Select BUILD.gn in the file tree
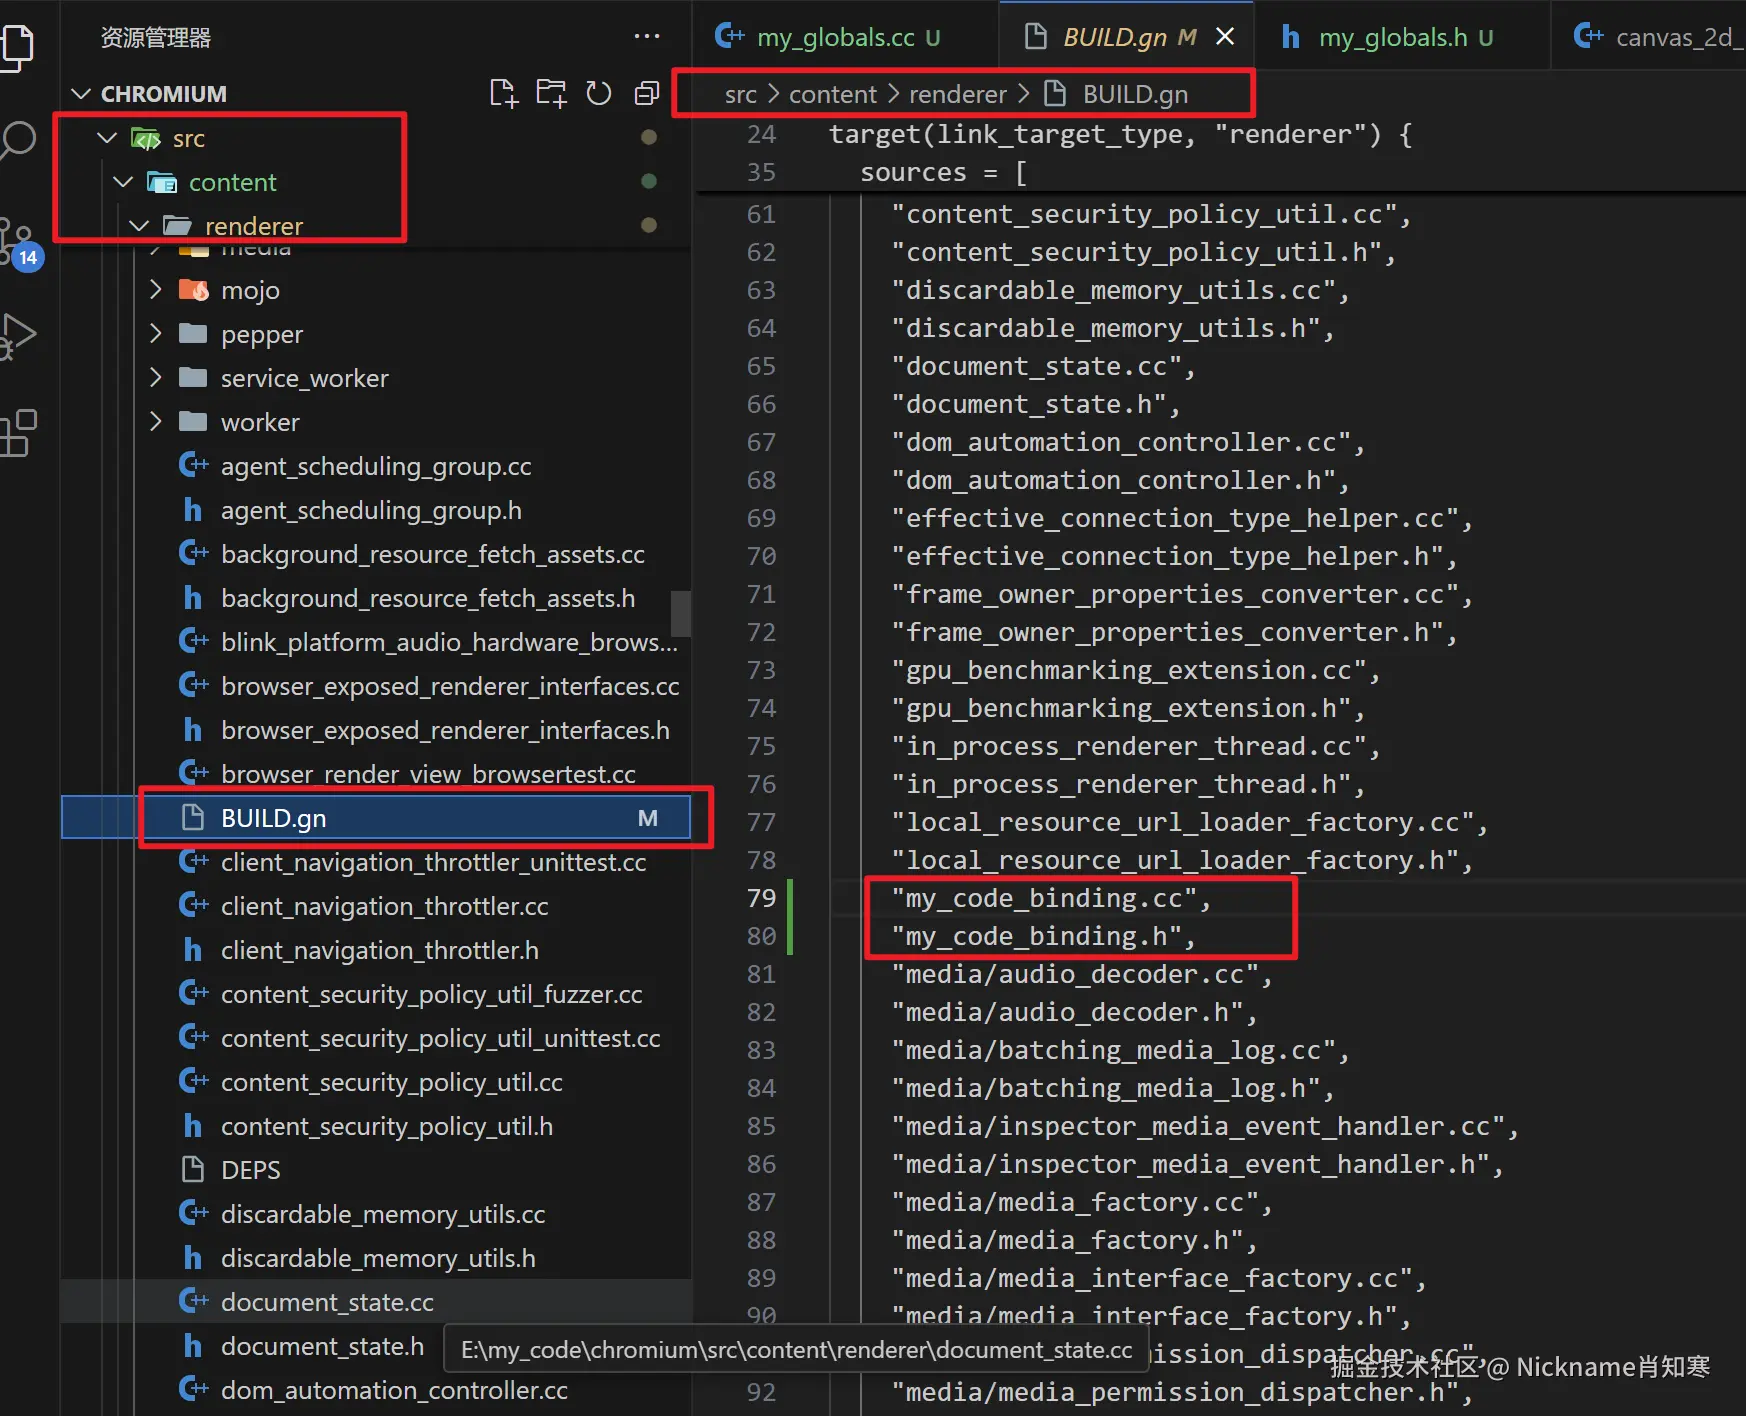The height and width of the screenshot is (1416, 1746). 376,818
